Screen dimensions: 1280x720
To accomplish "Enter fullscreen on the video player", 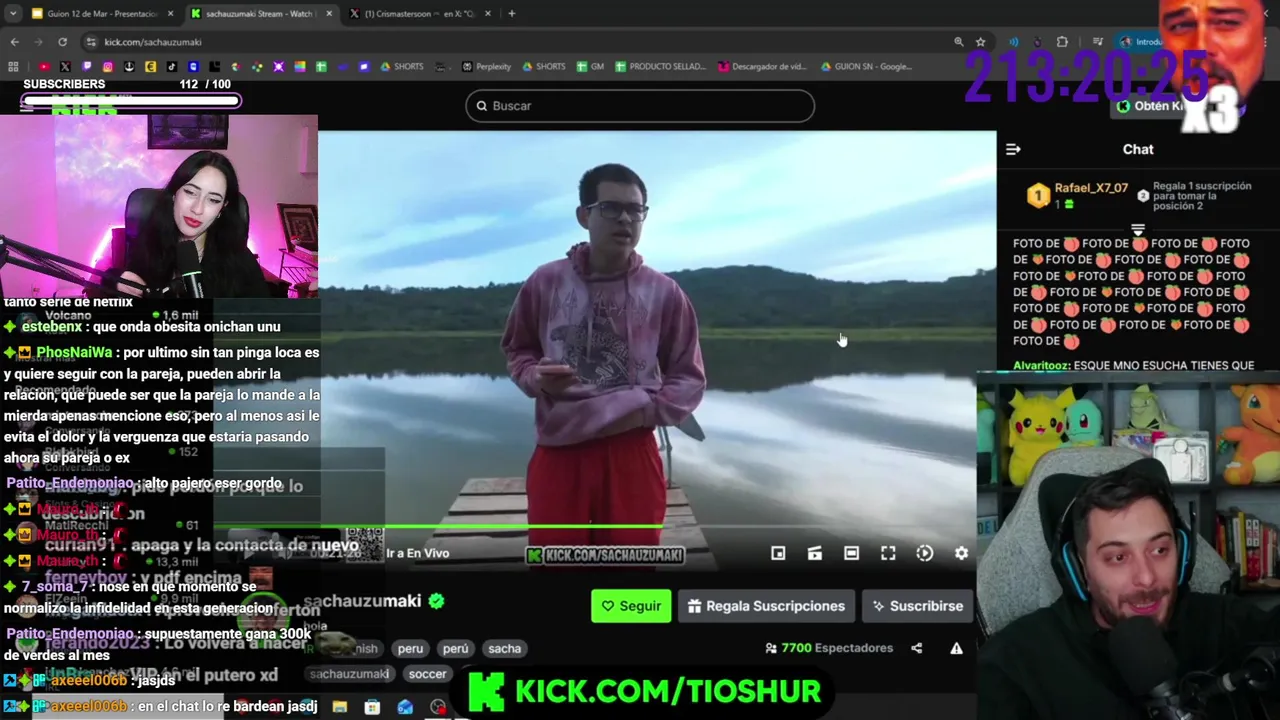I will tap(888, 553).
